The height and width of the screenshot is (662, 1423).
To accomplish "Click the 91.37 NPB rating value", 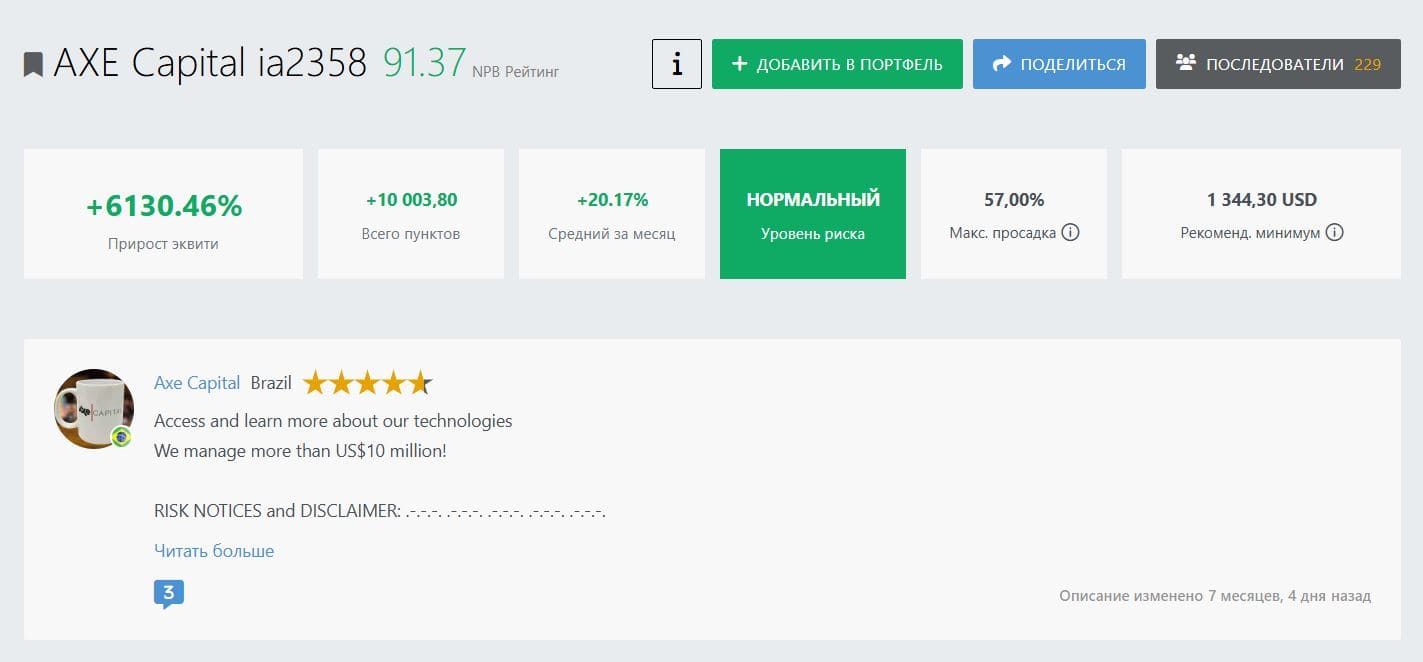I will (x=425, y=63).
